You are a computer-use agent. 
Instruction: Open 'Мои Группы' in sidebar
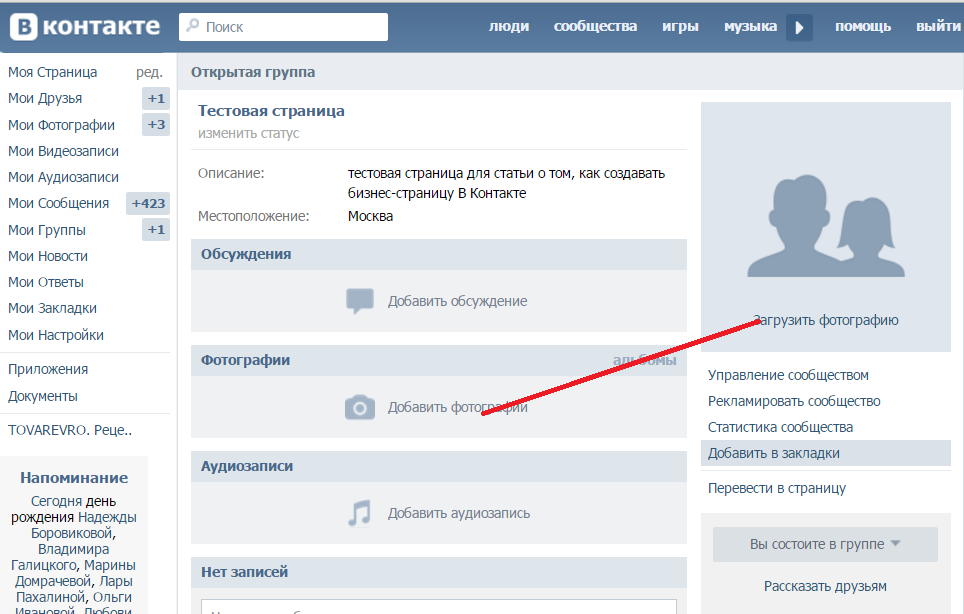pos(47,230)
